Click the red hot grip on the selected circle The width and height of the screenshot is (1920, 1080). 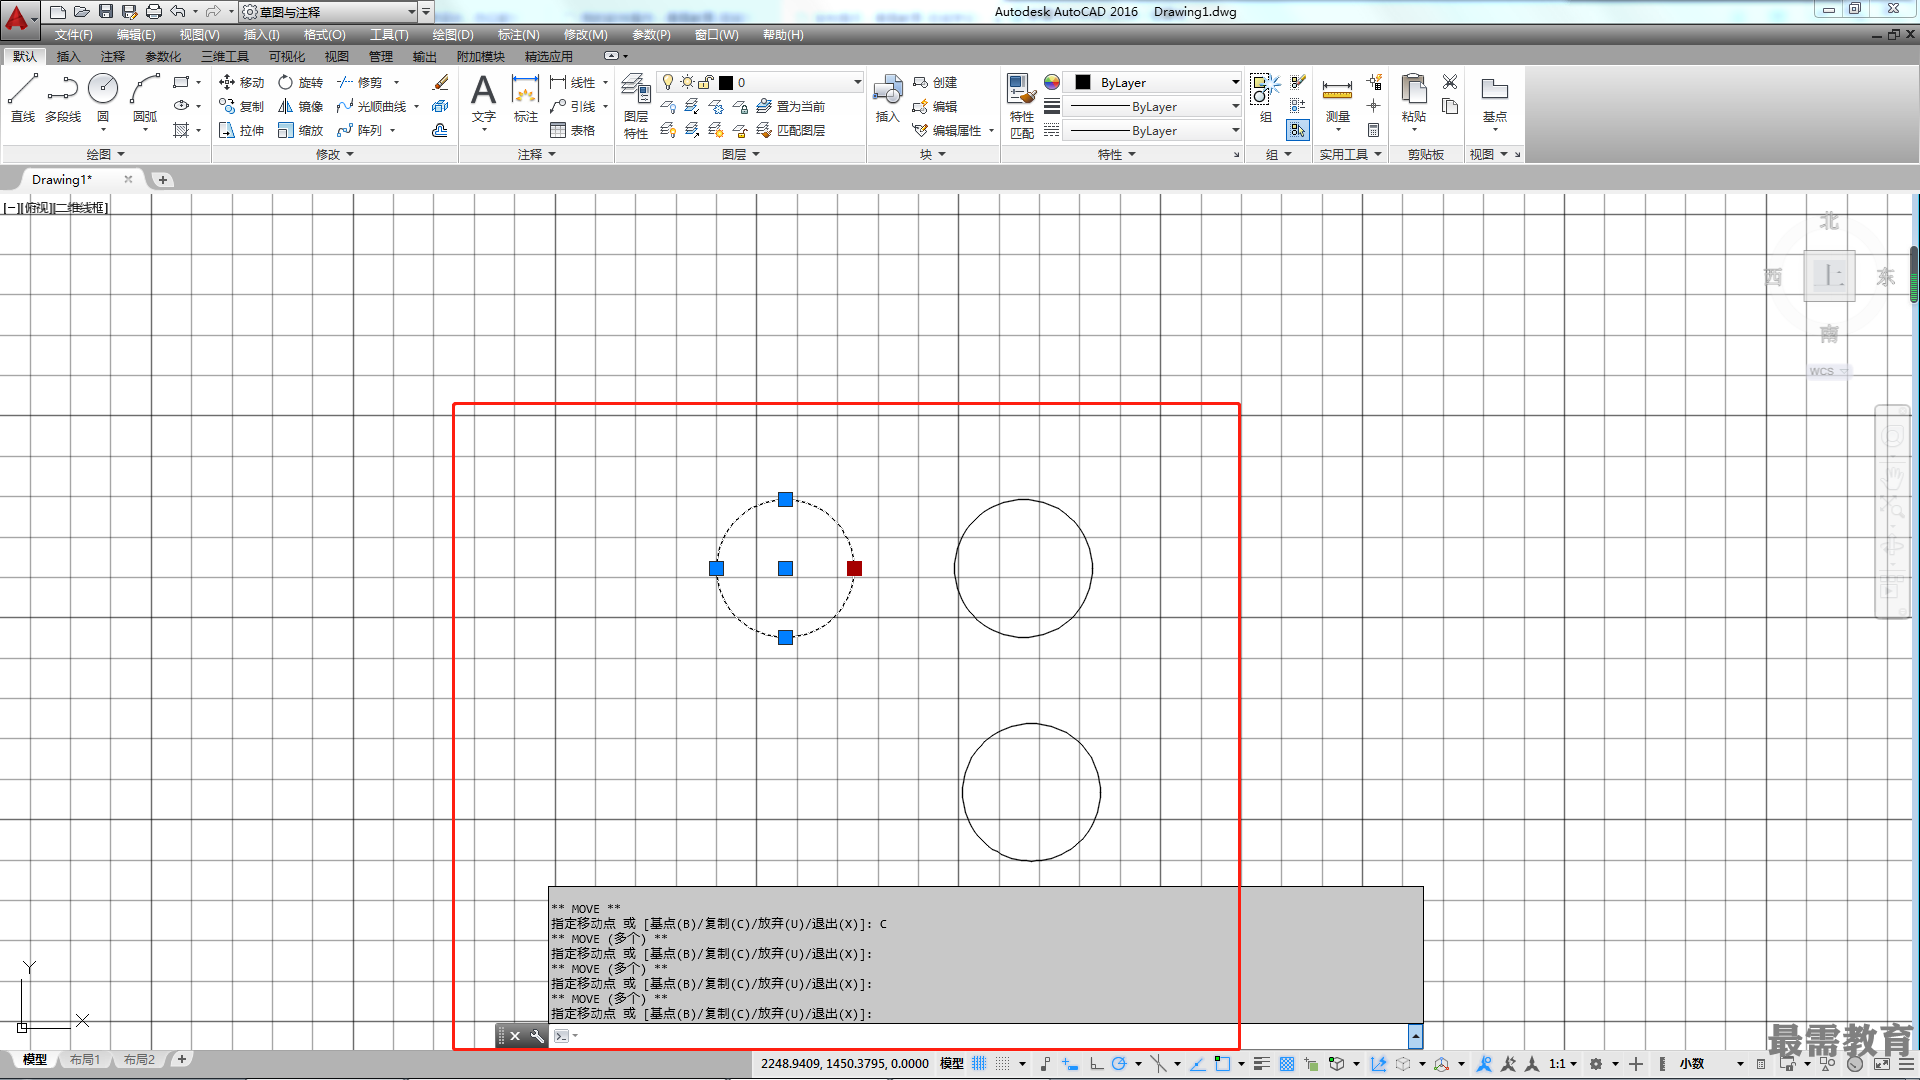point(854,568)
